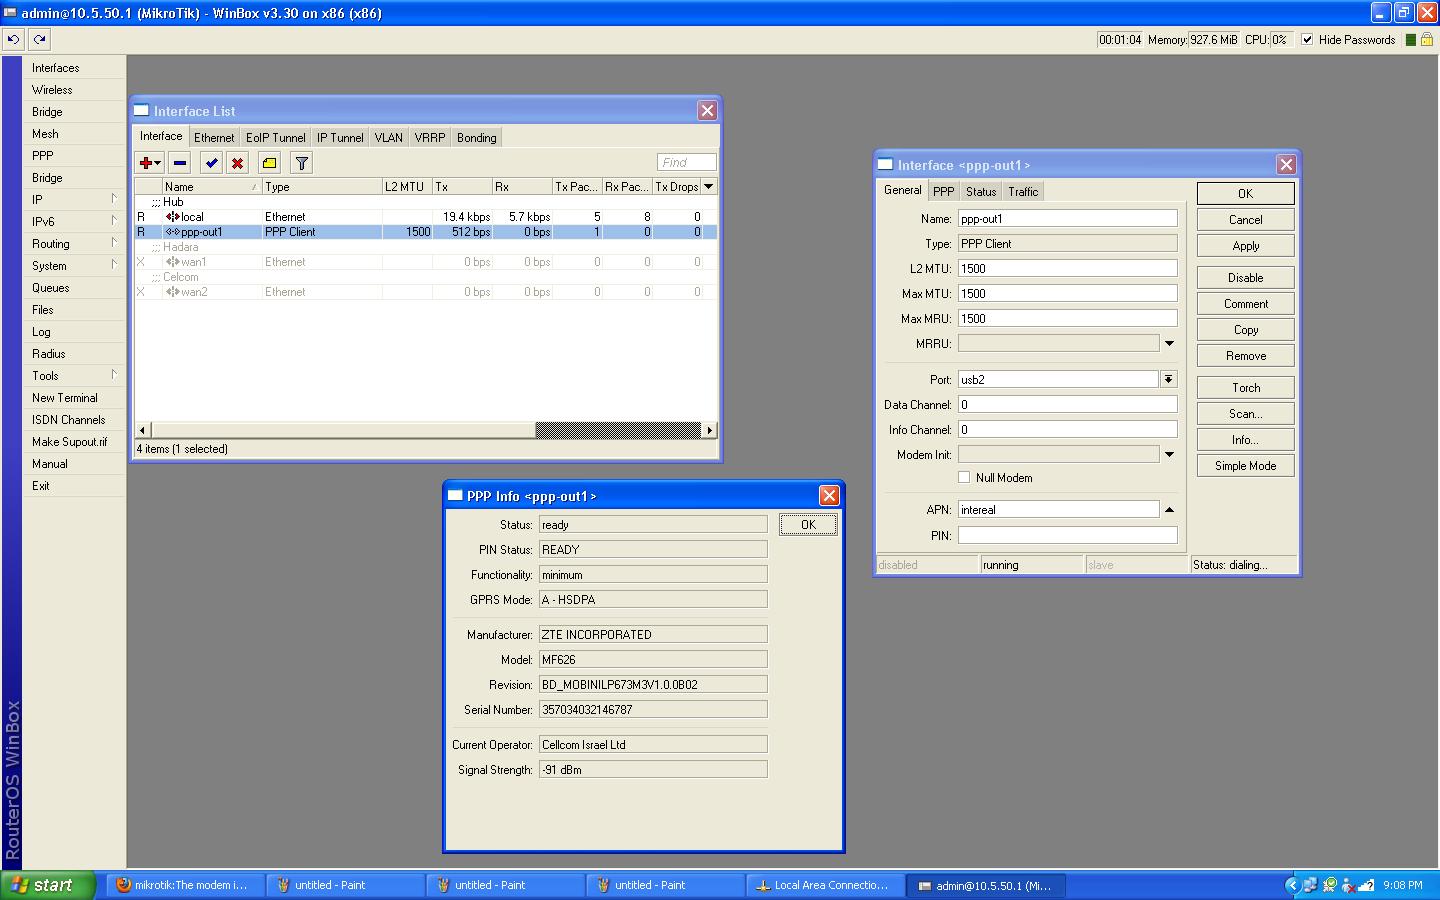The width and height of the screenshot is (1440, 900).
Task: Open the Tools submenu
Action: click(x=75, y=376)
